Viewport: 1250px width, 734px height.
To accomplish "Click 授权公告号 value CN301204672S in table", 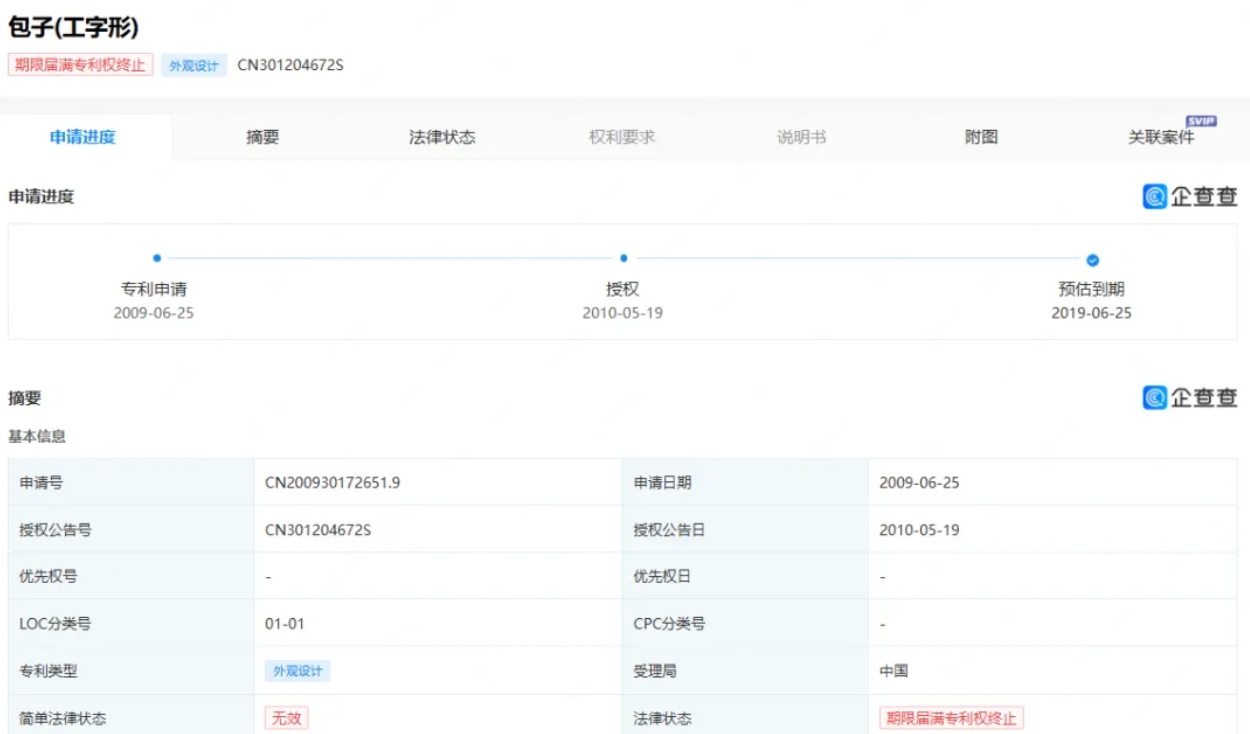I will click(317, 530).
